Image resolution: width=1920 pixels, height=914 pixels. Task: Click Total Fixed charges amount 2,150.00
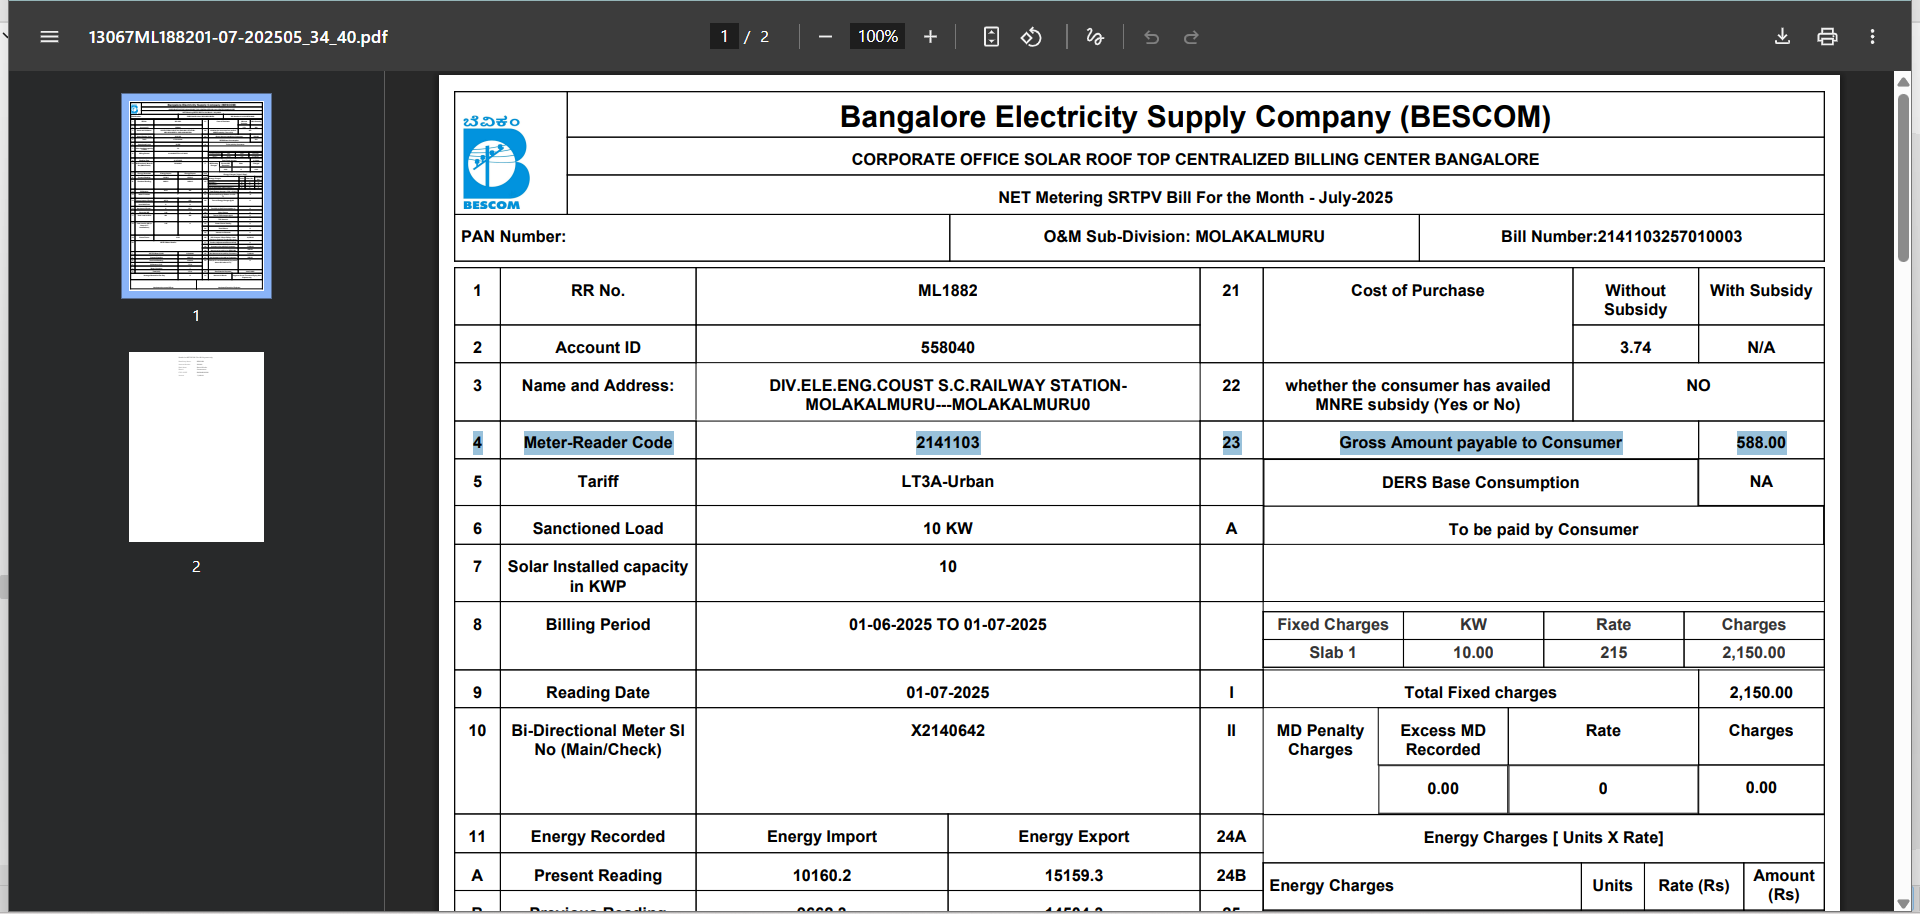pos(1761,693)
